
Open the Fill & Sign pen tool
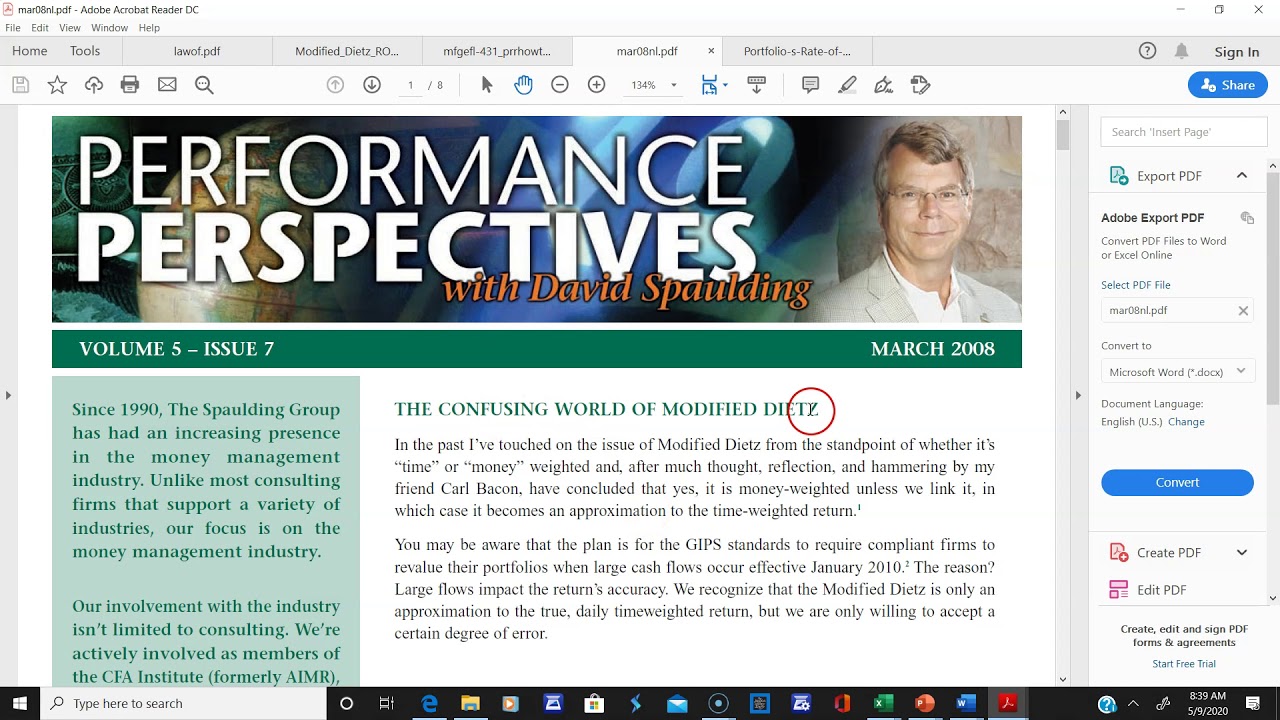[884, 85]
